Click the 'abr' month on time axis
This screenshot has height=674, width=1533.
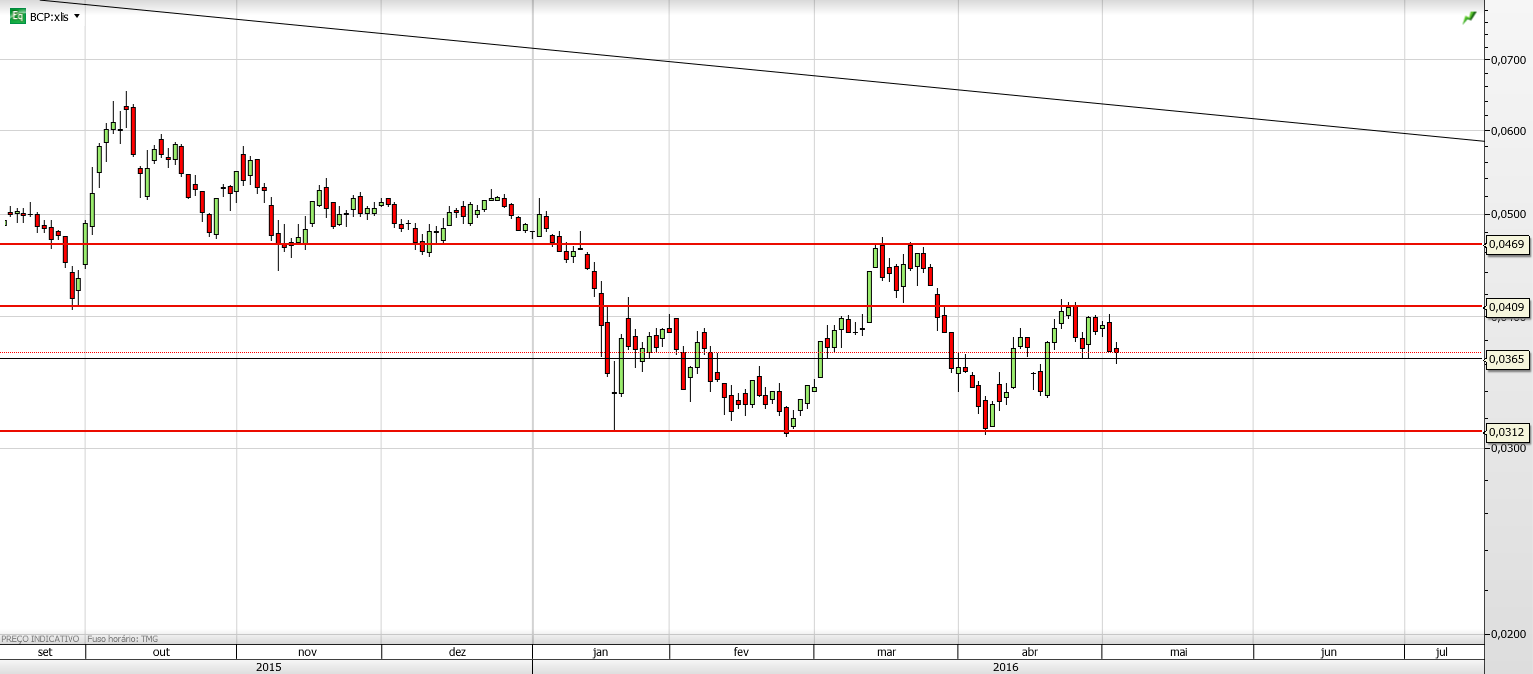point(1030,652)
